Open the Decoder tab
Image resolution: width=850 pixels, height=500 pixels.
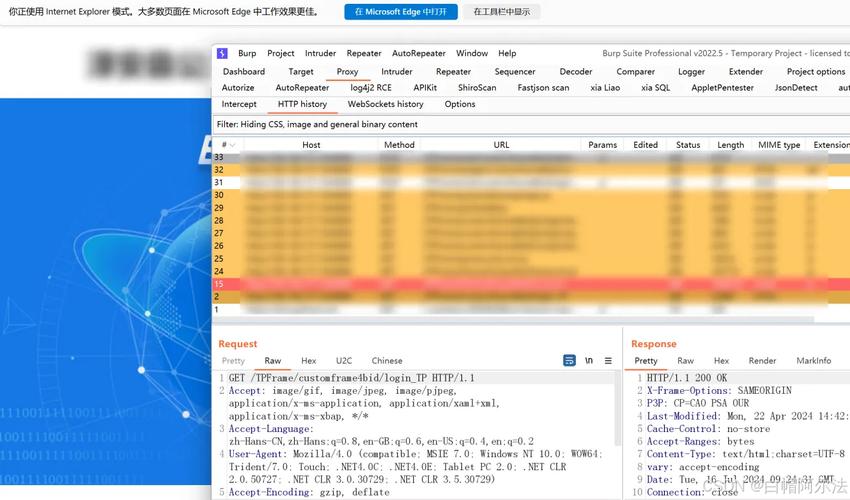pyautogui.click(x=576, y=72)
